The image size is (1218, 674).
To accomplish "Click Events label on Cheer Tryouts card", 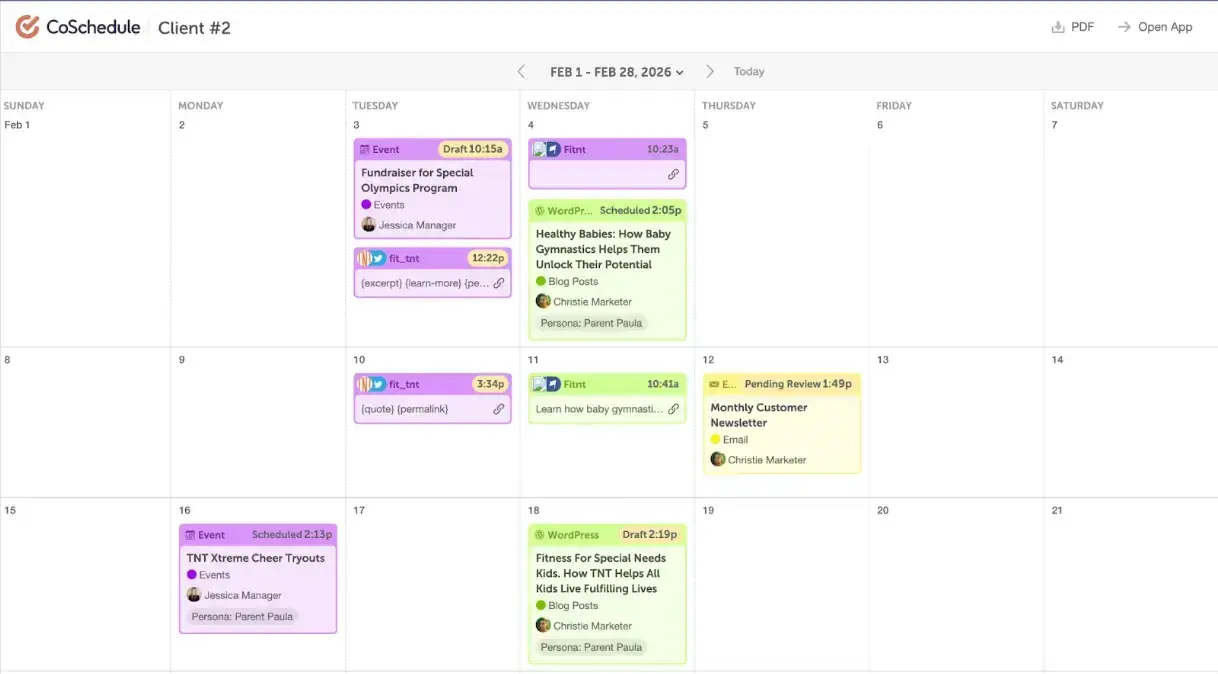I will tap(215, 575).
